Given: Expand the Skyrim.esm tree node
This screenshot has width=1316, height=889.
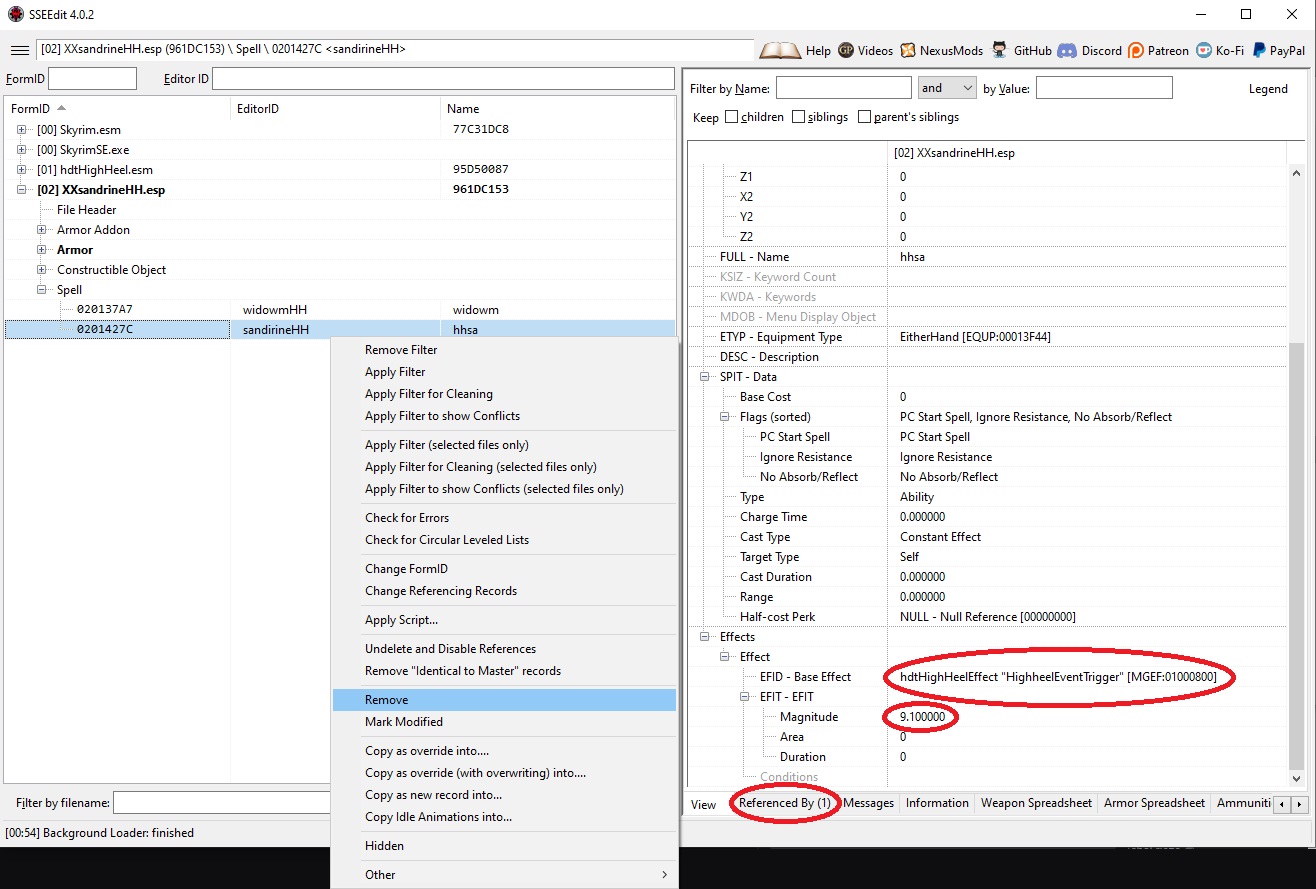Looking at the screenshot, I should (22, 129).
